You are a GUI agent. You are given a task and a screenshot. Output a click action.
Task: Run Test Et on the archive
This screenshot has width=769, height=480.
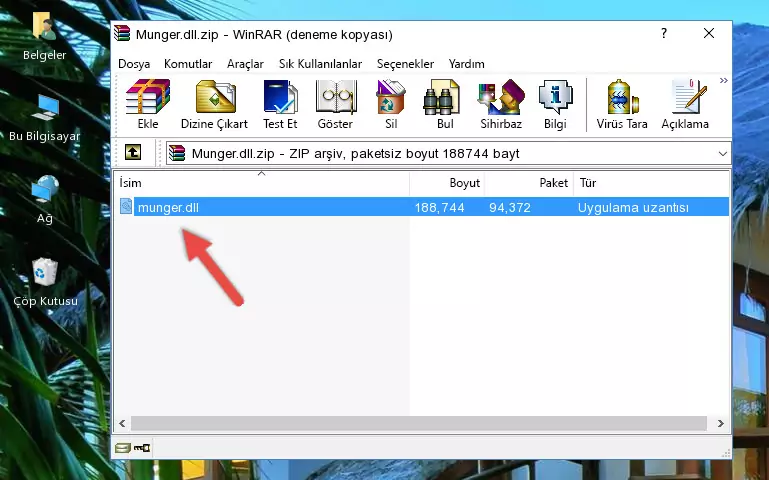(x=280, y=104)
